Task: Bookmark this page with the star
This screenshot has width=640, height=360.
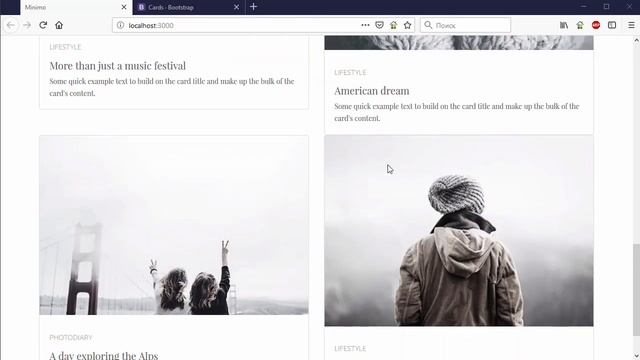Action: [407, 25]
